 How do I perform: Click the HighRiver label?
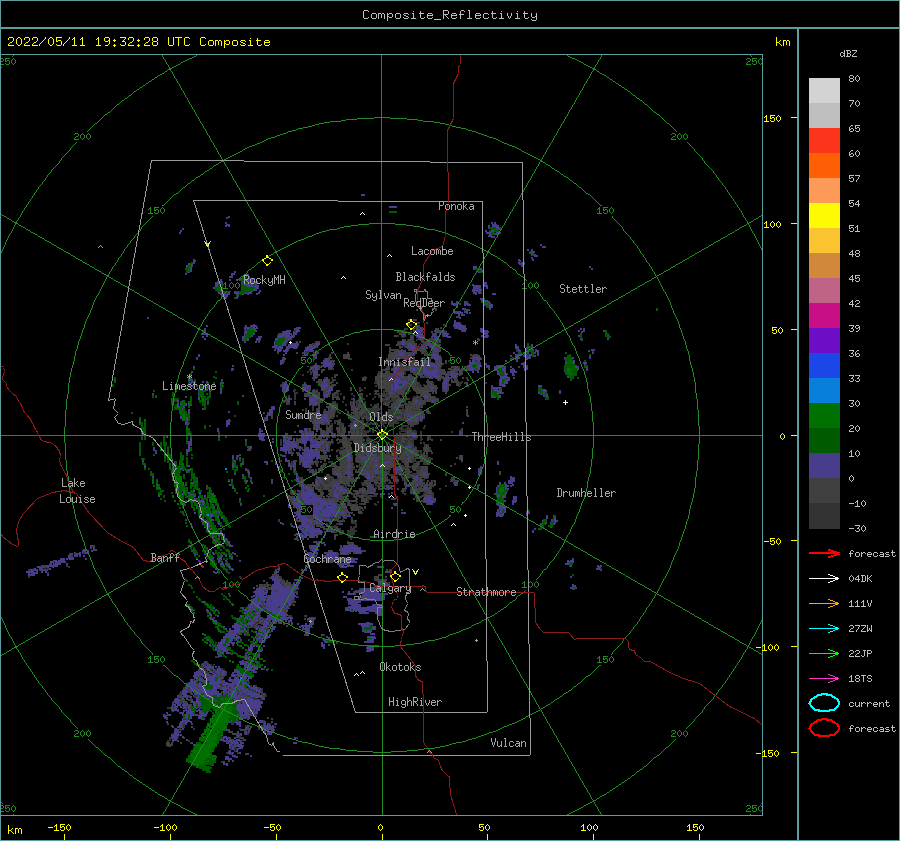click(x=415, y=702)
